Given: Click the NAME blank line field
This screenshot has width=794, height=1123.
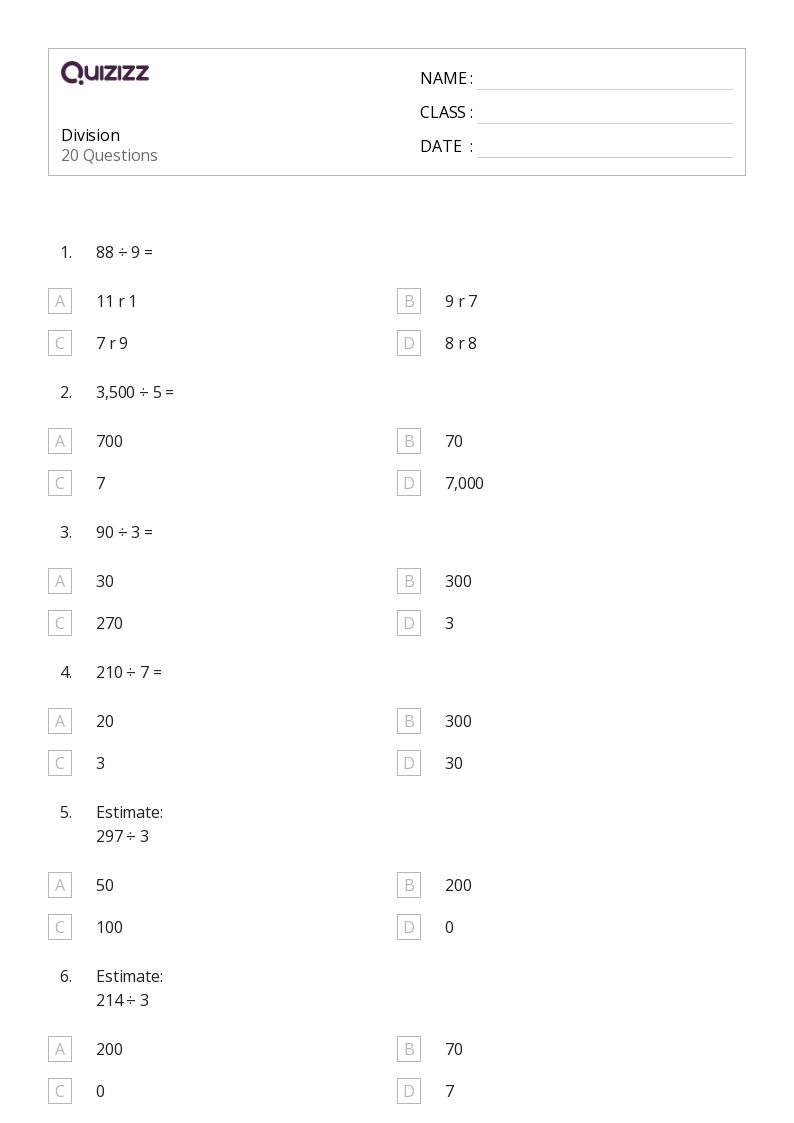Looking at the screenshot, I should click(605, 80).
